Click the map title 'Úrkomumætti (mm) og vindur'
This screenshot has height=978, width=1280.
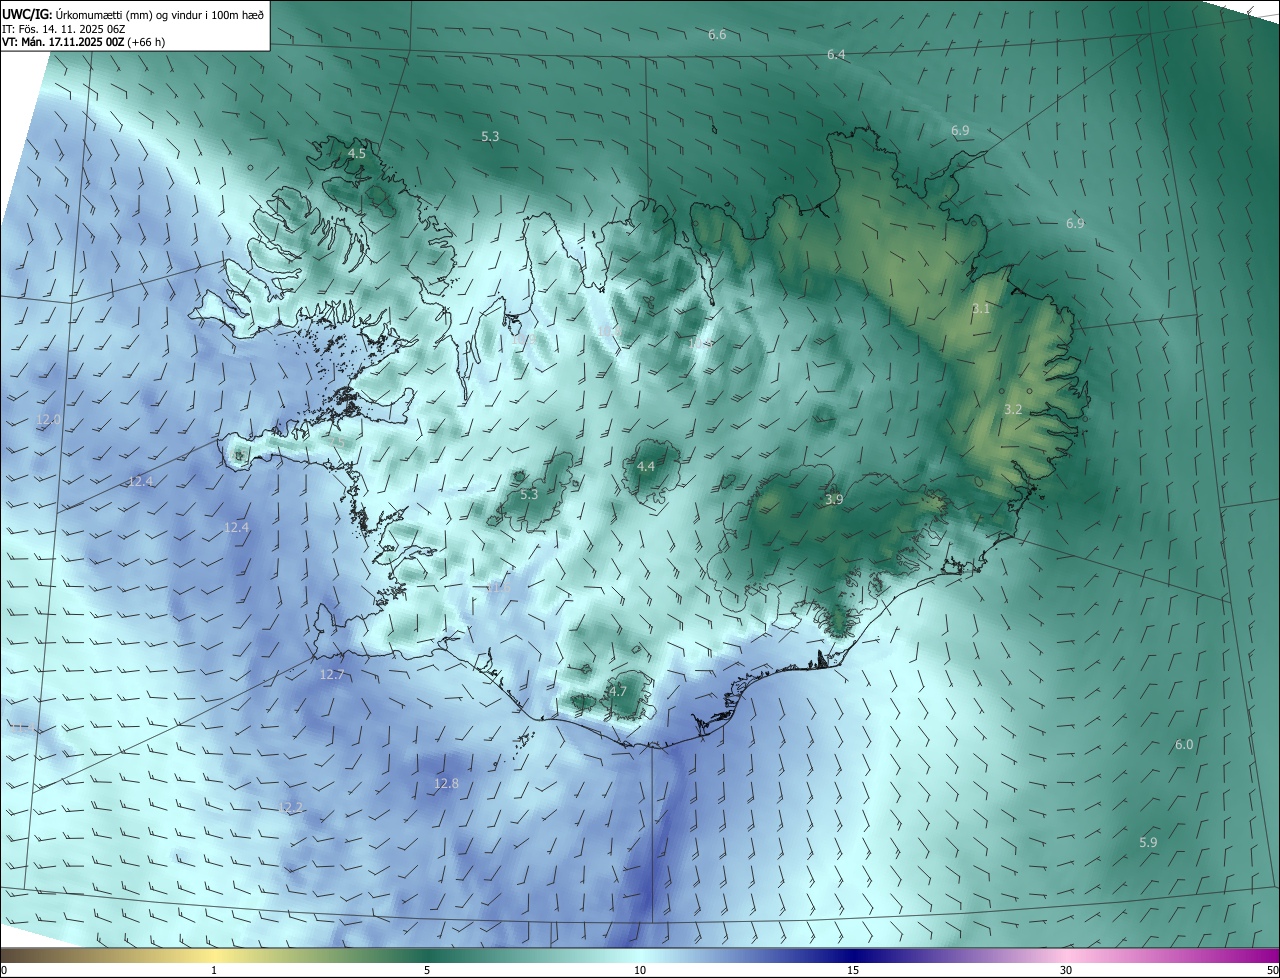(129, 13)
